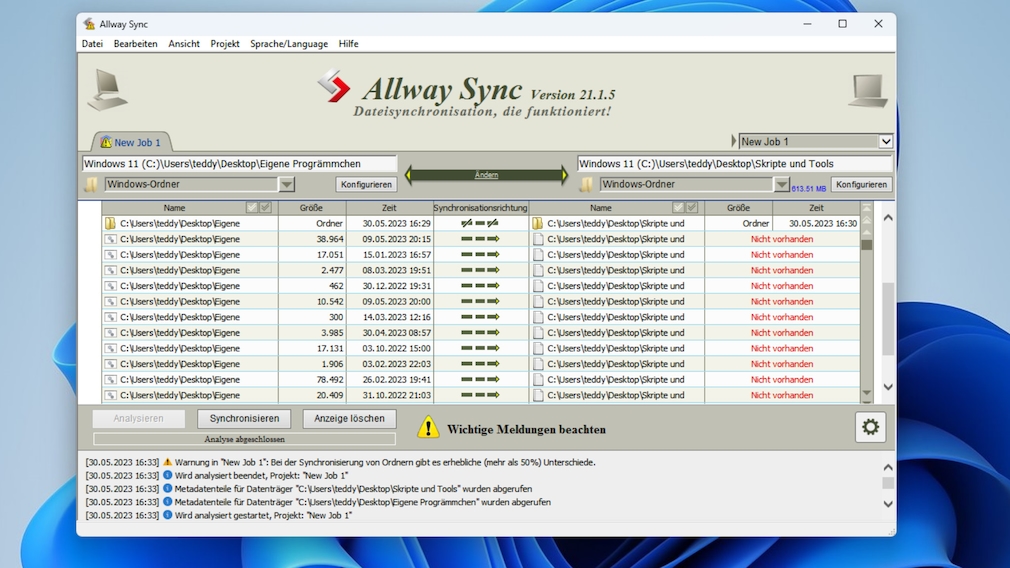
Task: Click sync direction arrow for 38.964 file
Action: 480,239
